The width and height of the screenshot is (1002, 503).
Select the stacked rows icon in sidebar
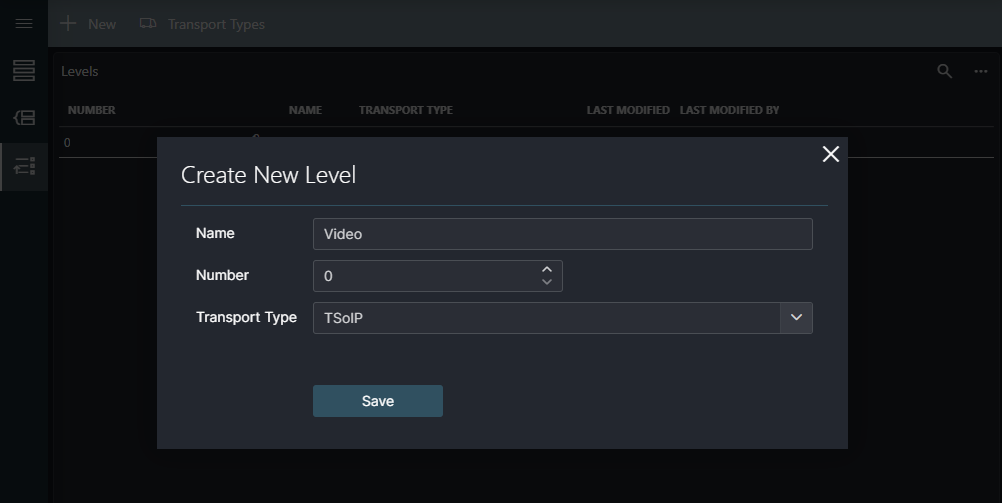[x=24, y=71]
